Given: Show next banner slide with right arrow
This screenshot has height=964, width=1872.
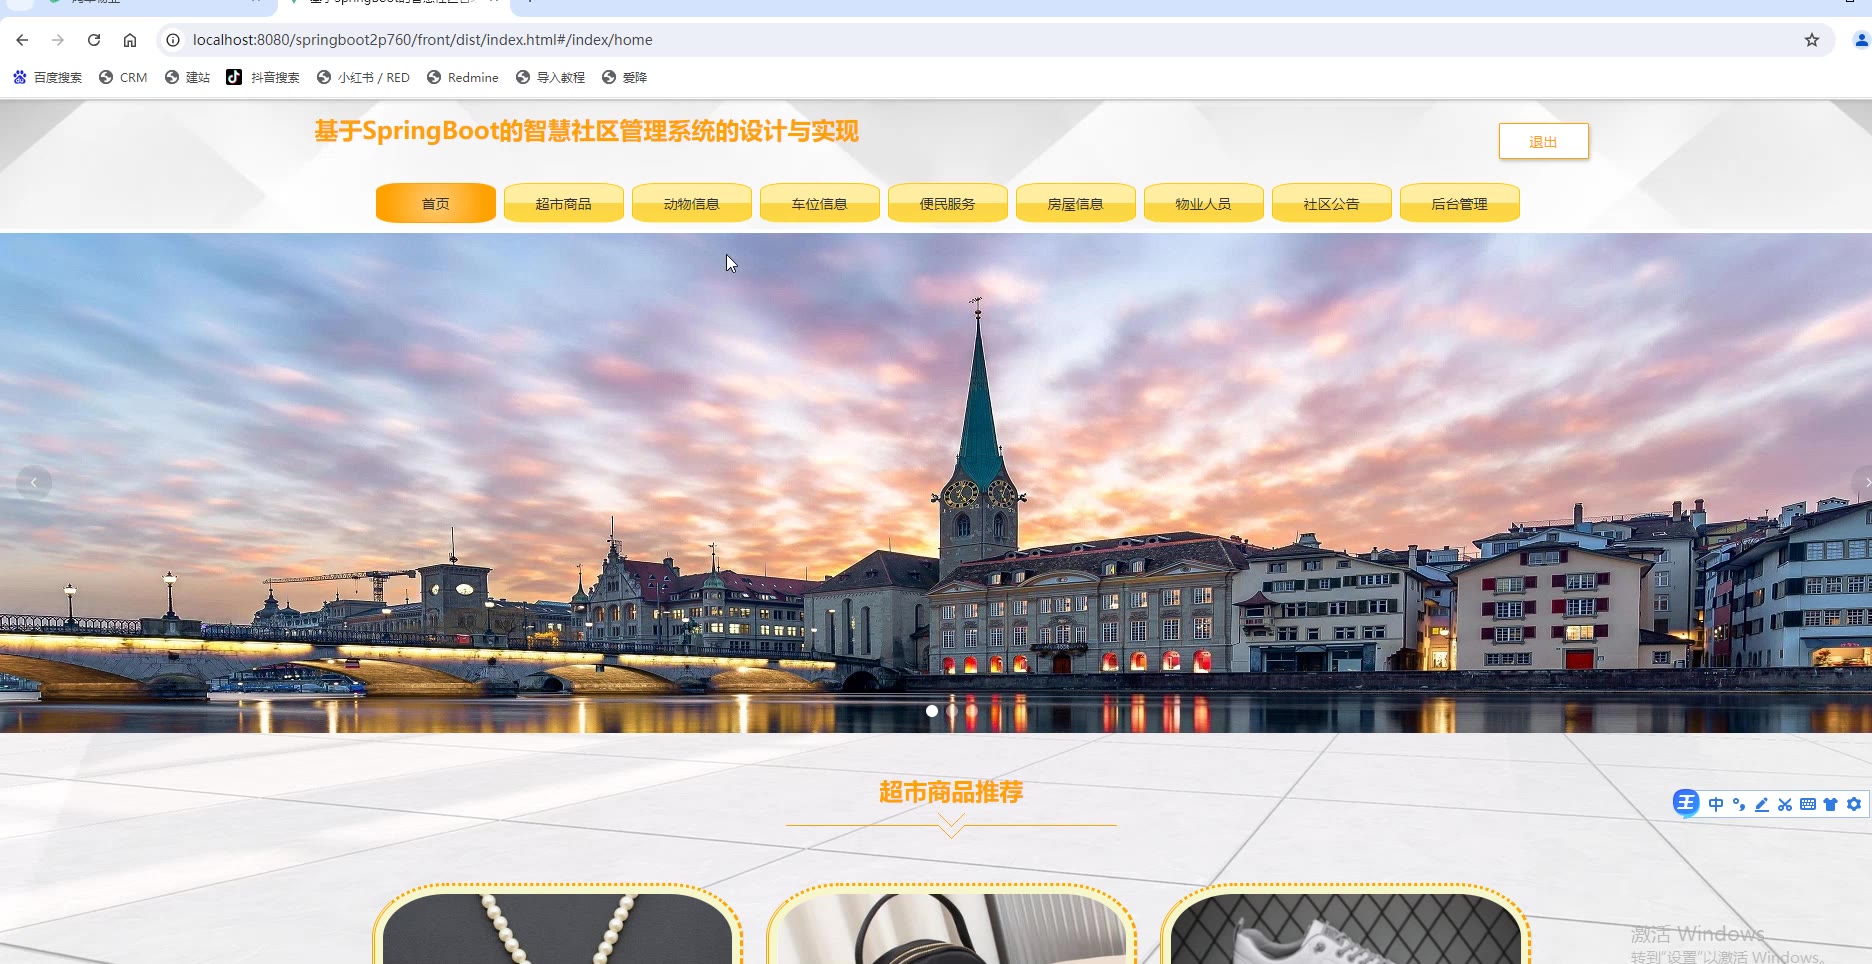Looking at the screenshot, I should coord(1863,483).
